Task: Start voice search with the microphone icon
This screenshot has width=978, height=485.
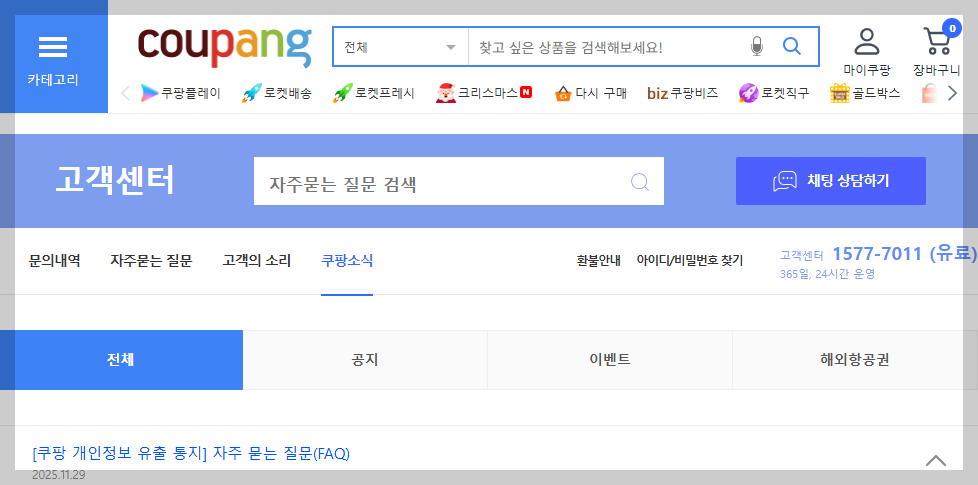Action: (757, 47)
